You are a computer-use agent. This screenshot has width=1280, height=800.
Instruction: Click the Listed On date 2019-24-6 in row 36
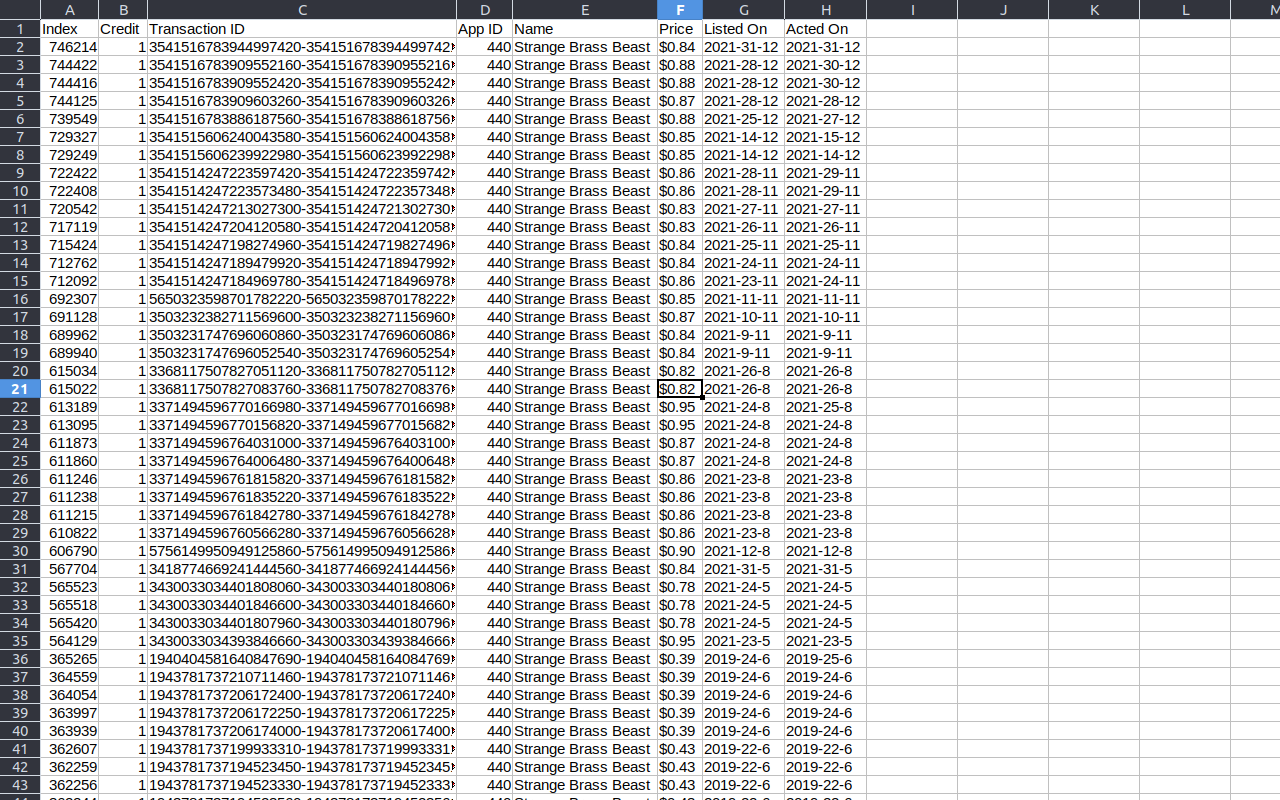[x=743, y=659]
